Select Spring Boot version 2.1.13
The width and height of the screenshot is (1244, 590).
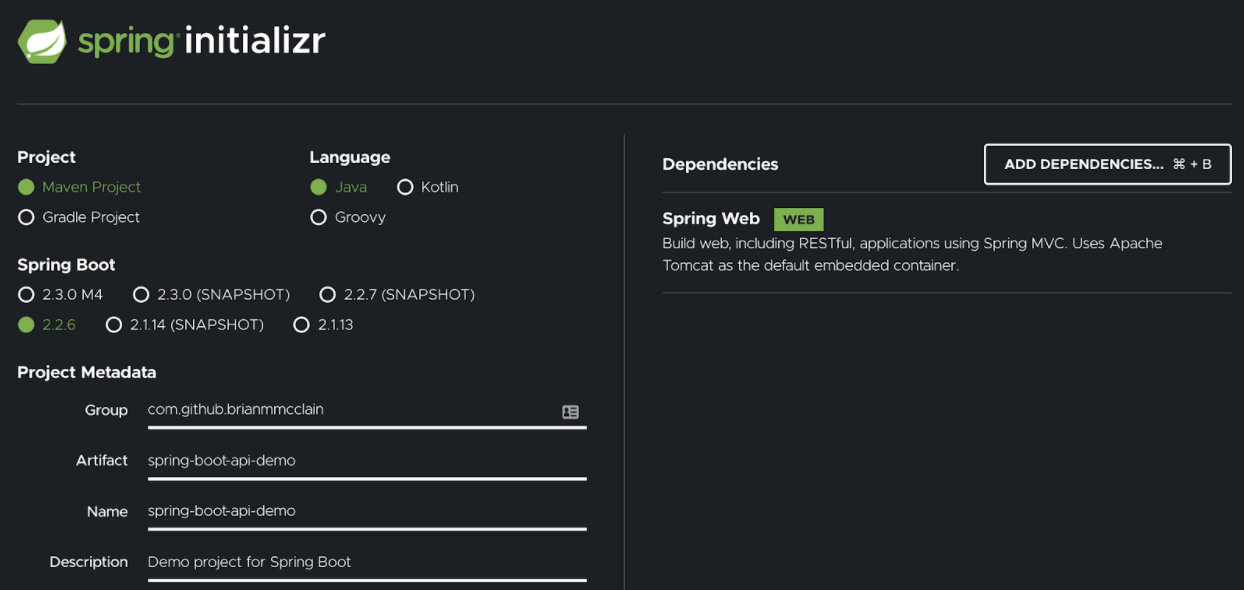(302, 325)
